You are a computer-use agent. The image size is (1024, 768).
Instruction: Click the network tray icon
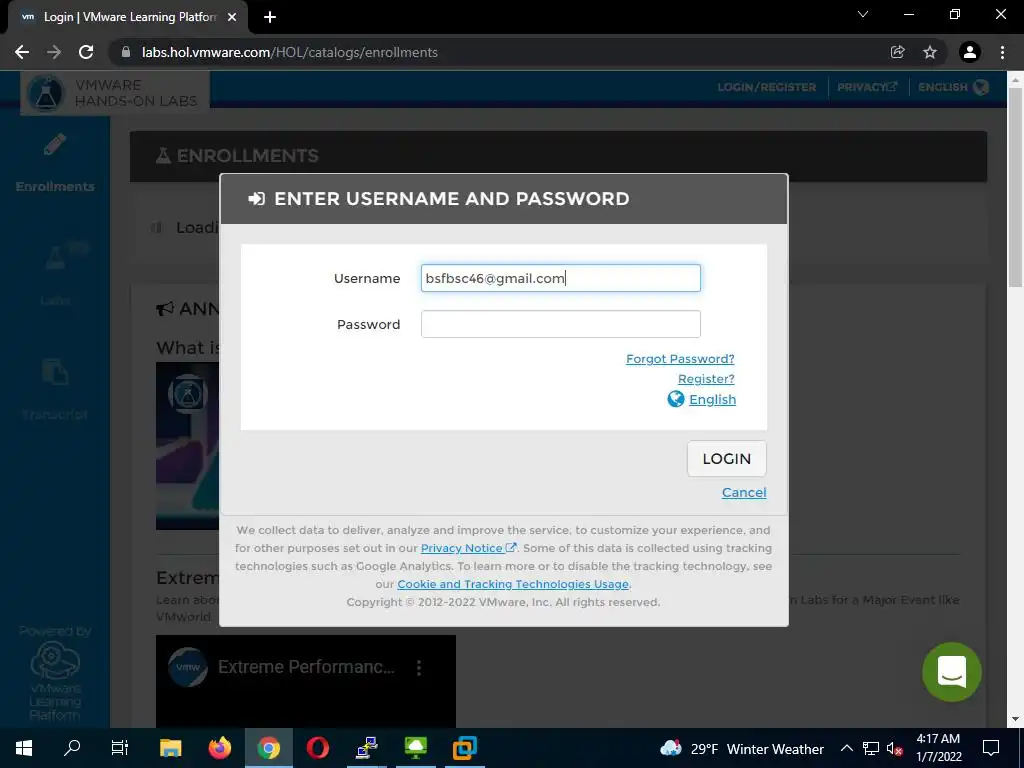click(x=871, y=748)
